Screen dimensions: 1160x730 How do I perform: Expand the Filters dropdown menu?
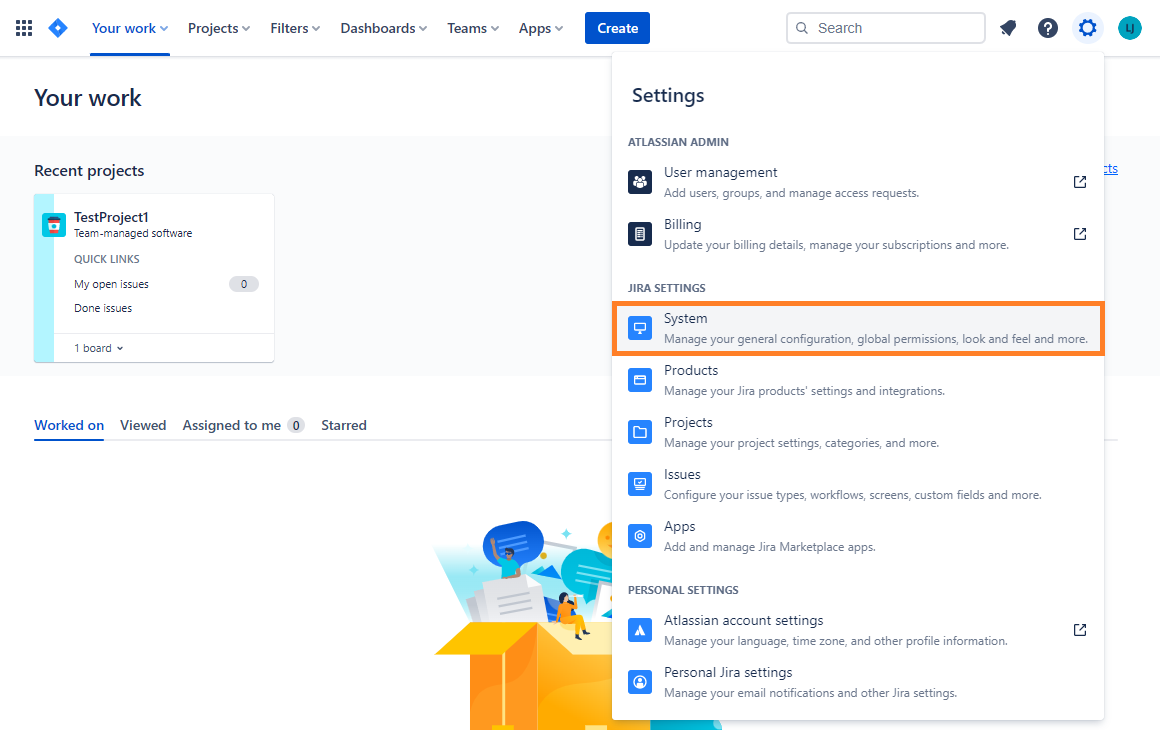(295, 28)
